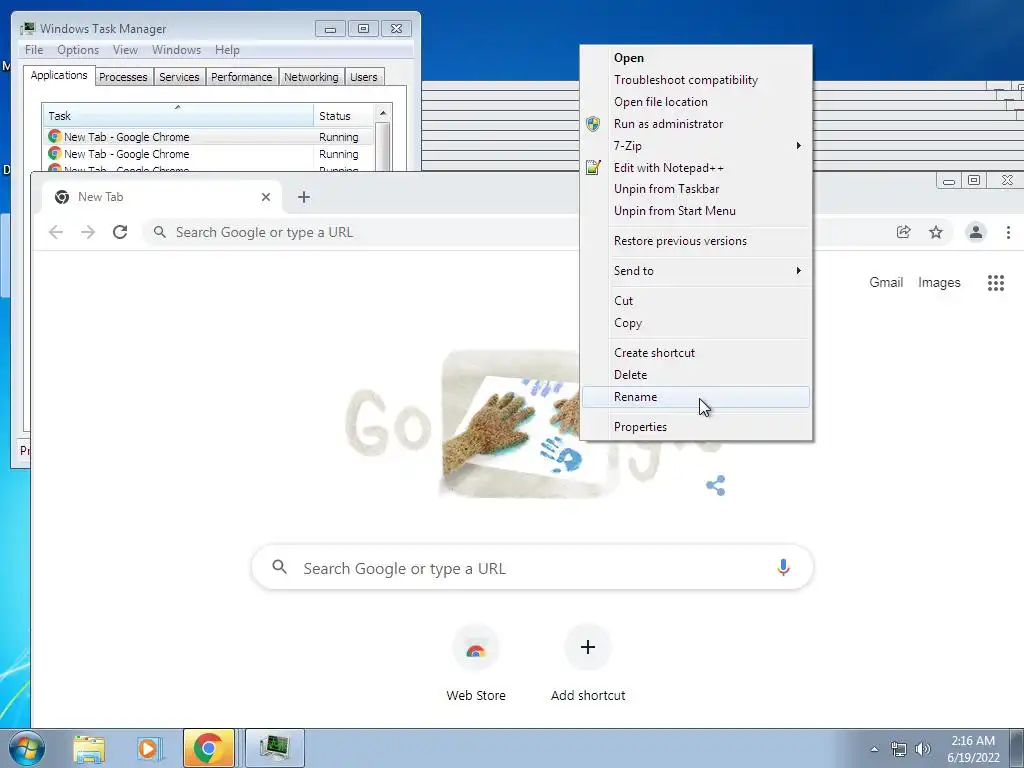
Task: Open the Task Manager Options menu
Action: [x=78, y=50]
